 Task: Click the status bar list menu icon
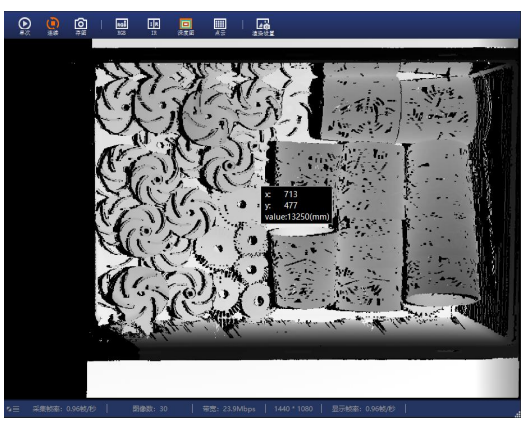(x=13, y=409)
